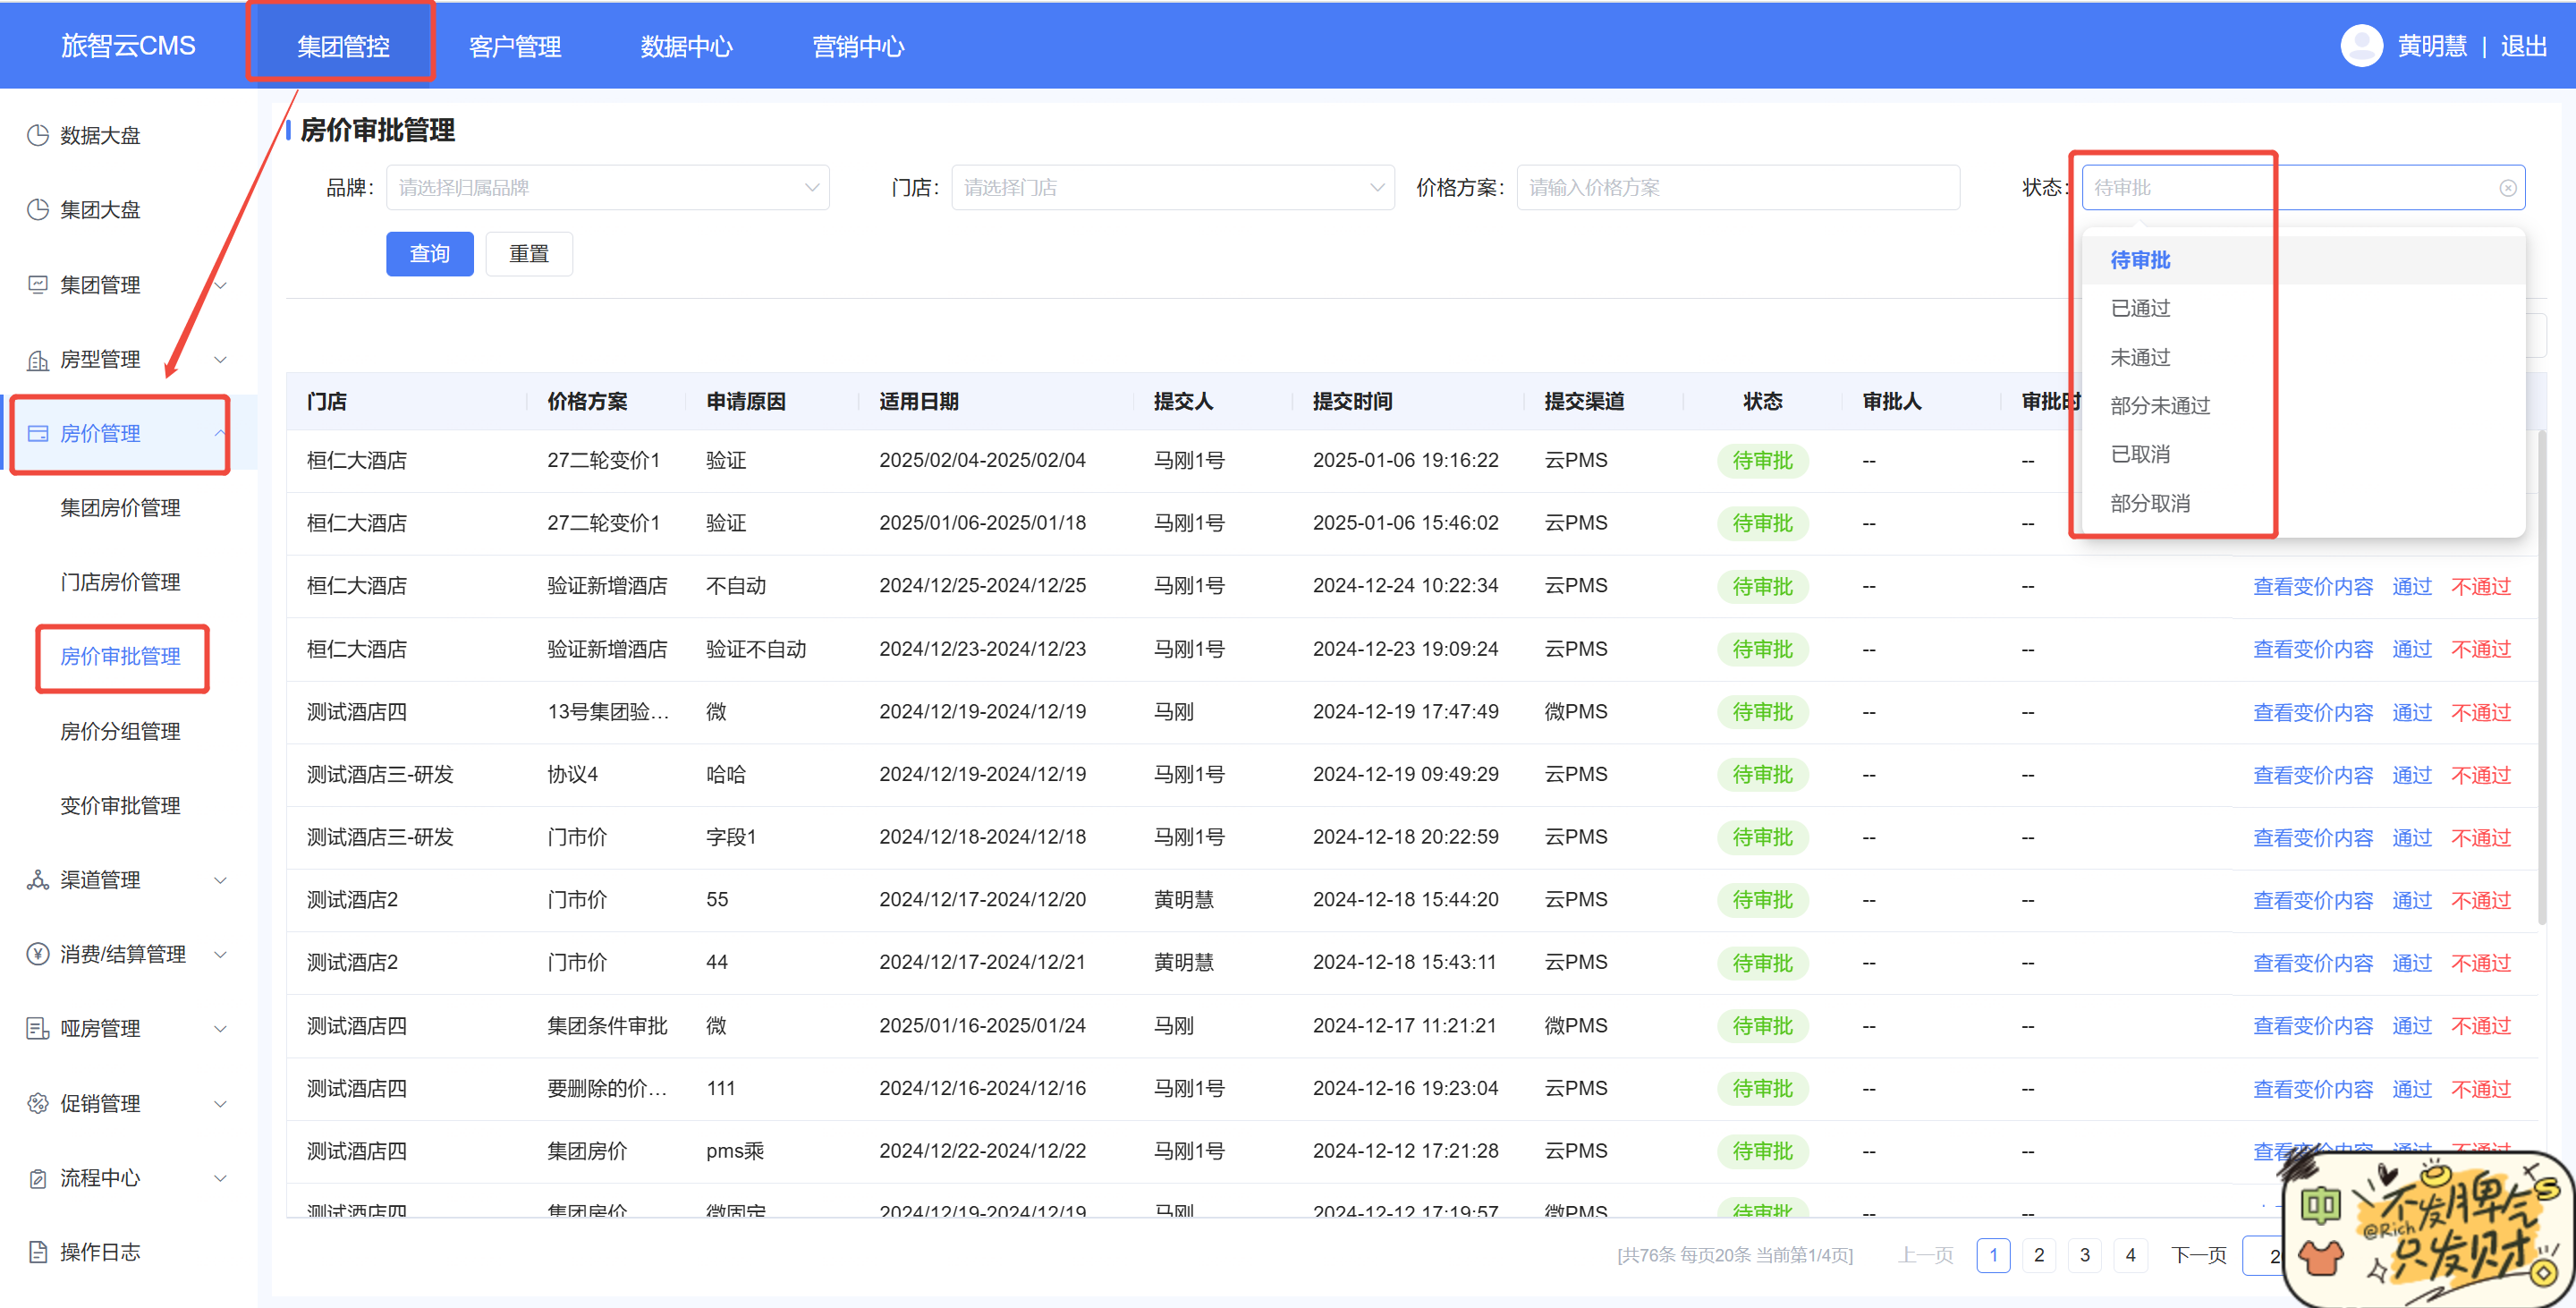This screenshot has height=1308, width=2576.
Task: Click 通过 for the 13号集团验 row
Action: 2411,713
